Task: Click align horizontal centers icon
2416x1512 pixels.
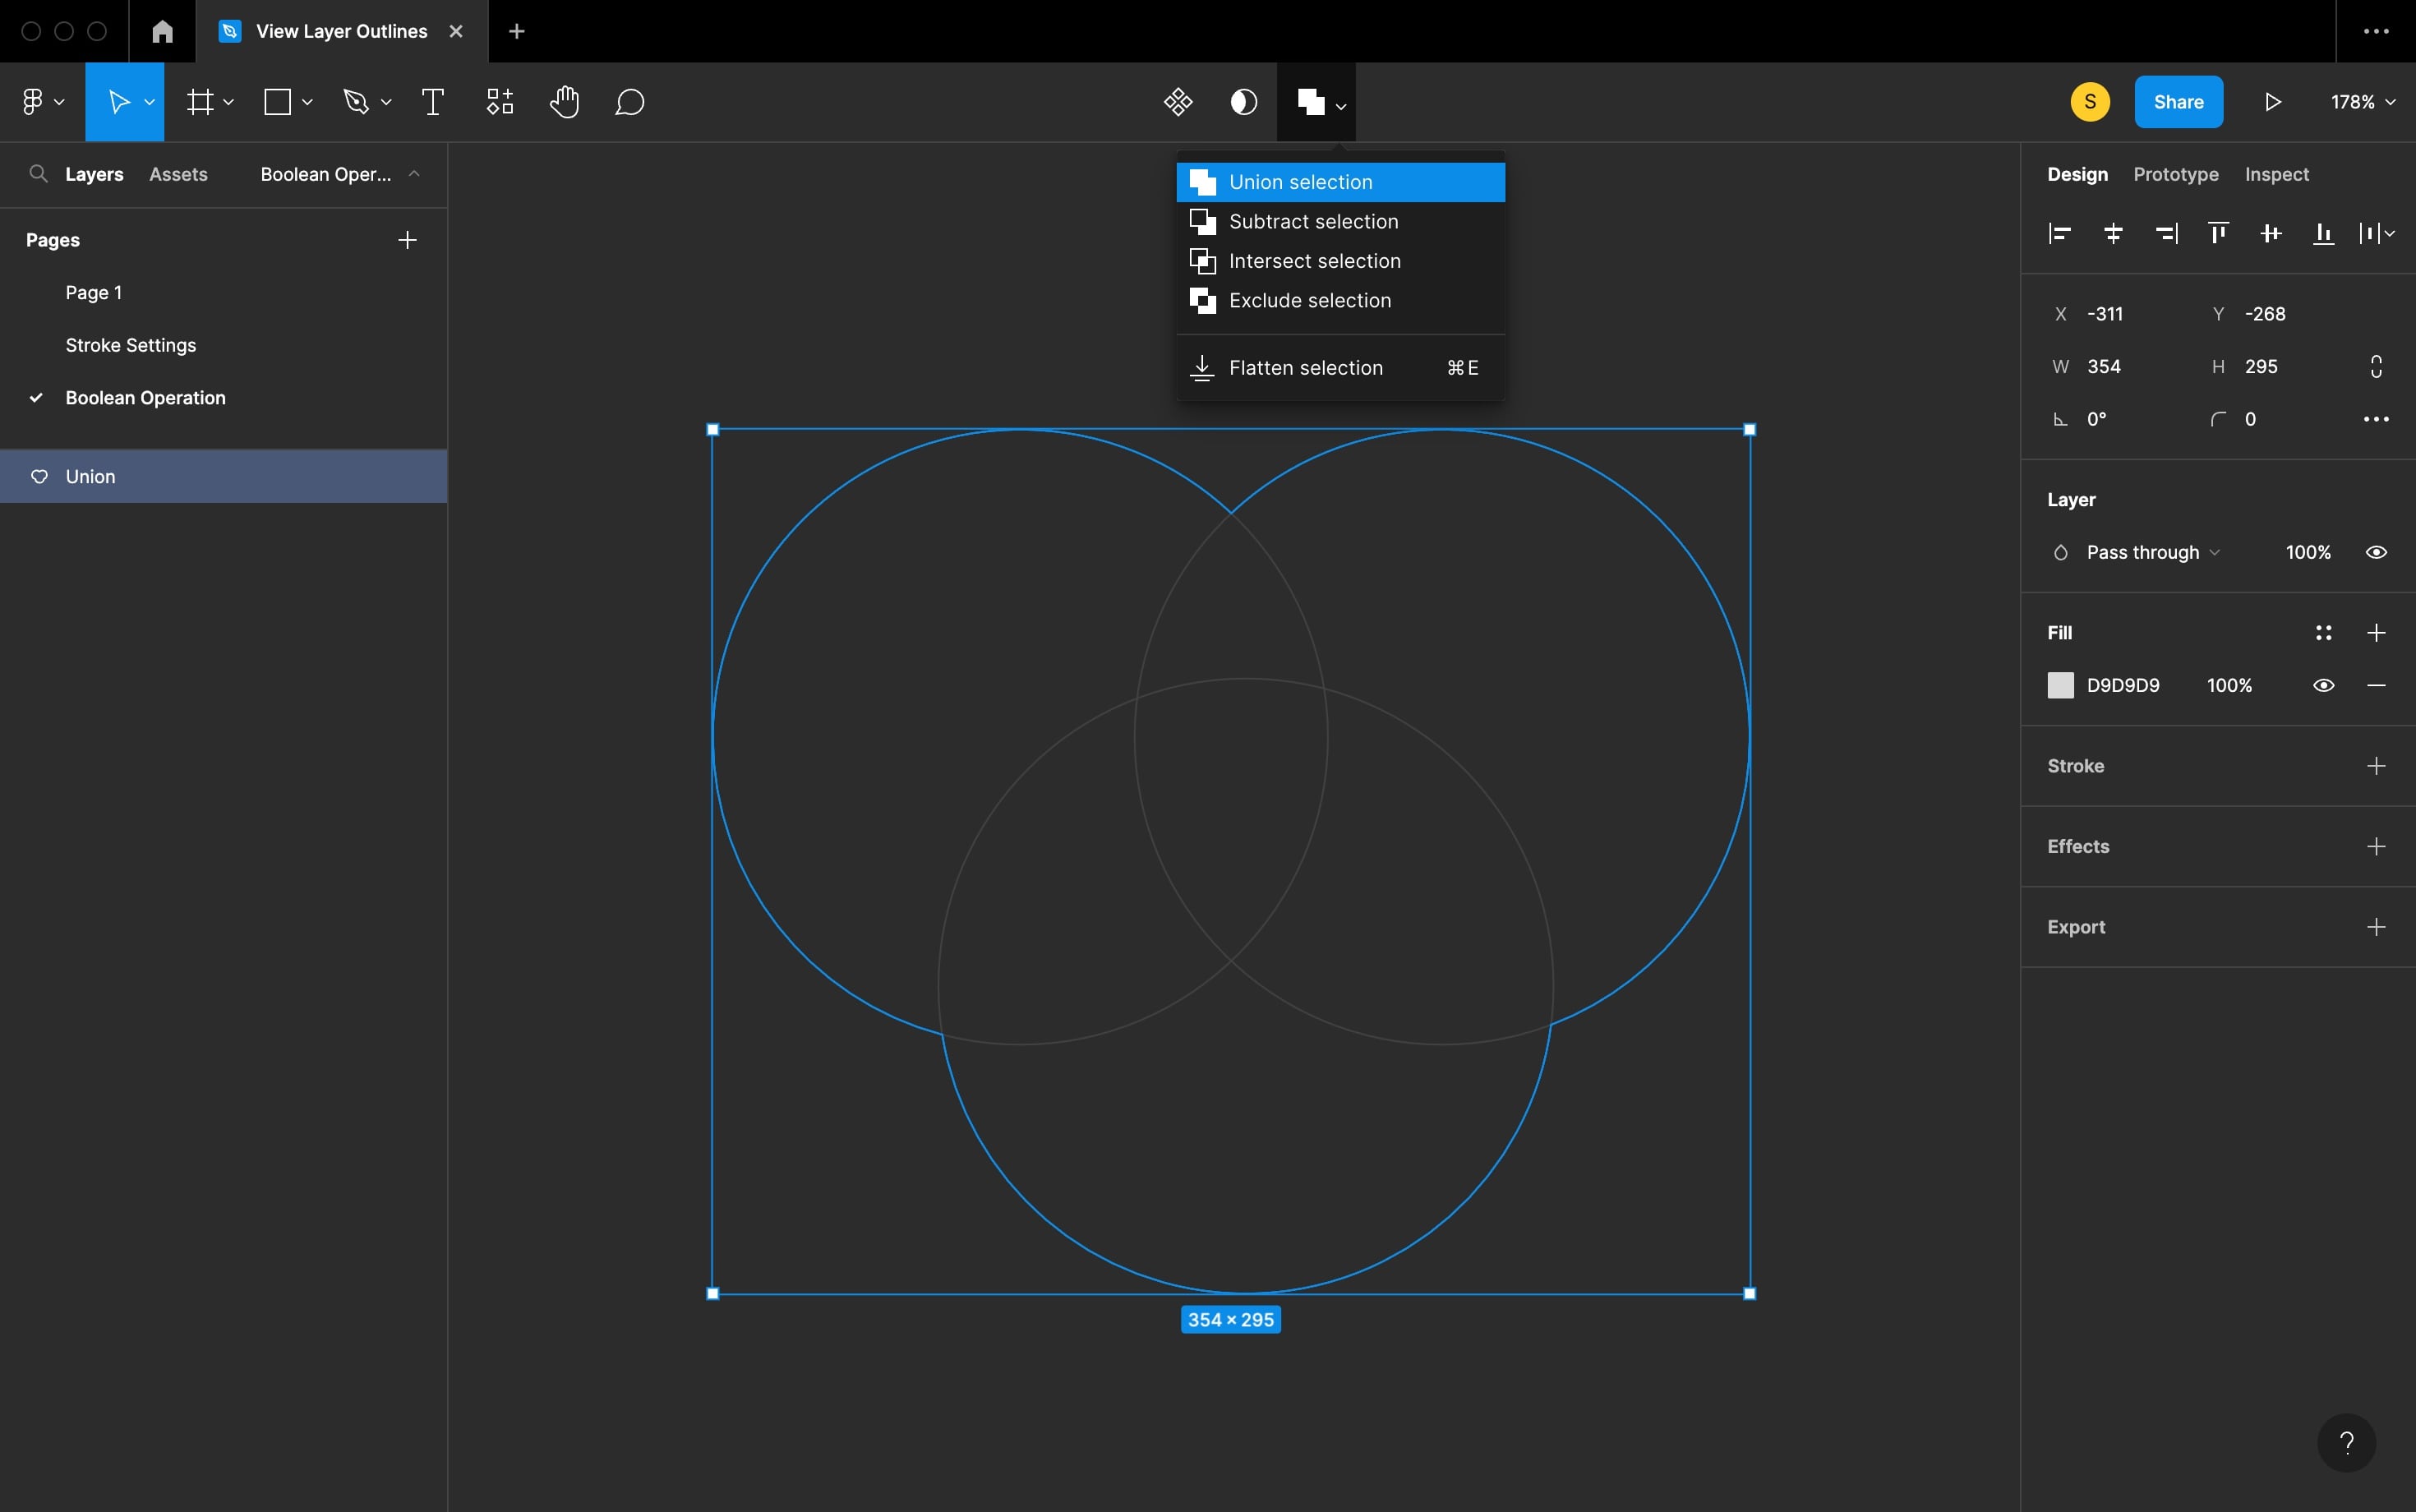Action: point(2113,234)
